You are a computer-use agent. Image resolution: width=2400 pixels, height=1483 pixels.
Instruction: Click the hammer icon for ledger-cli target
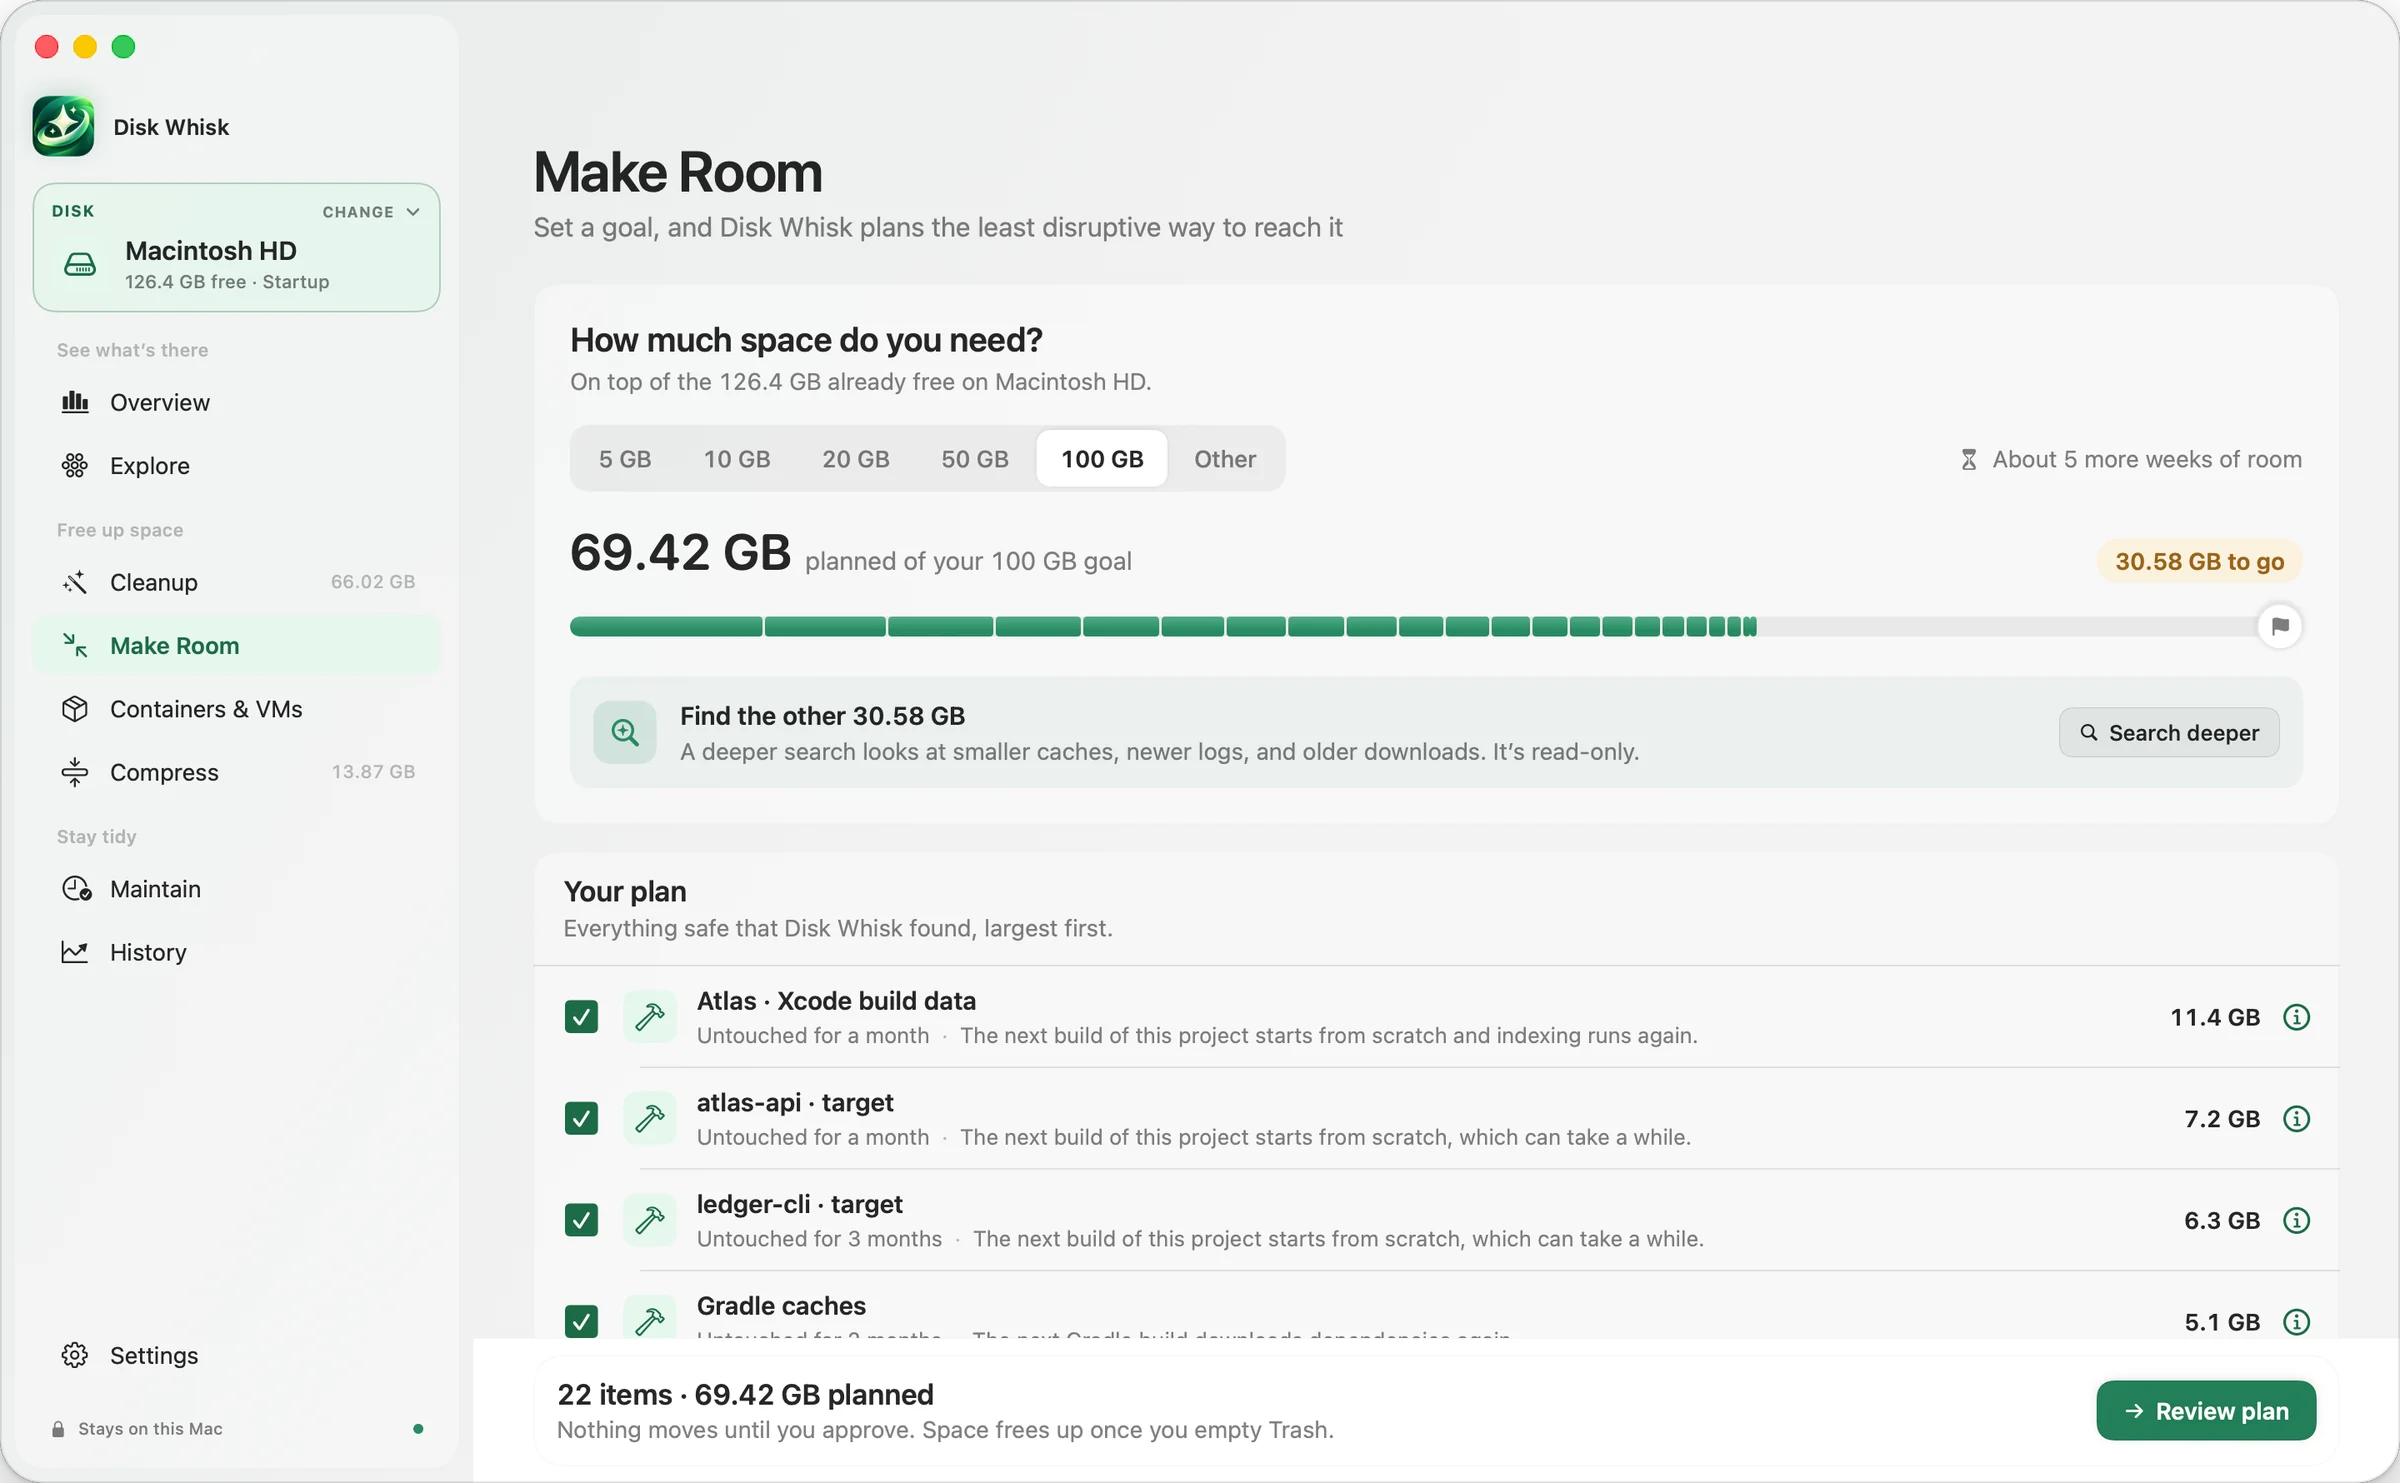(650, 1220)
